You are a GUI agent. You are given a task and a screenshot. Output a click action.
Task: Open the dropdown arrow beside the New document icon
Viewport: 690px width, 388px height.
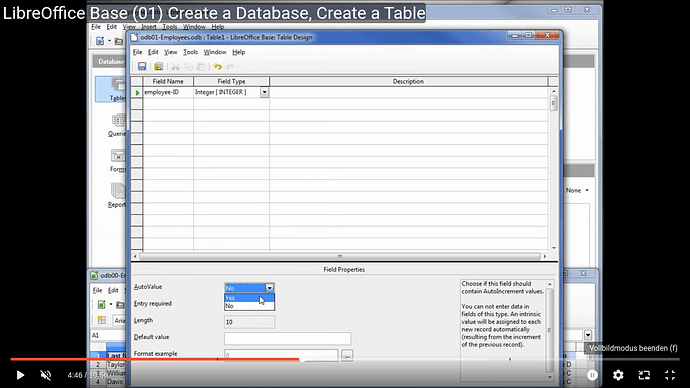109,41
